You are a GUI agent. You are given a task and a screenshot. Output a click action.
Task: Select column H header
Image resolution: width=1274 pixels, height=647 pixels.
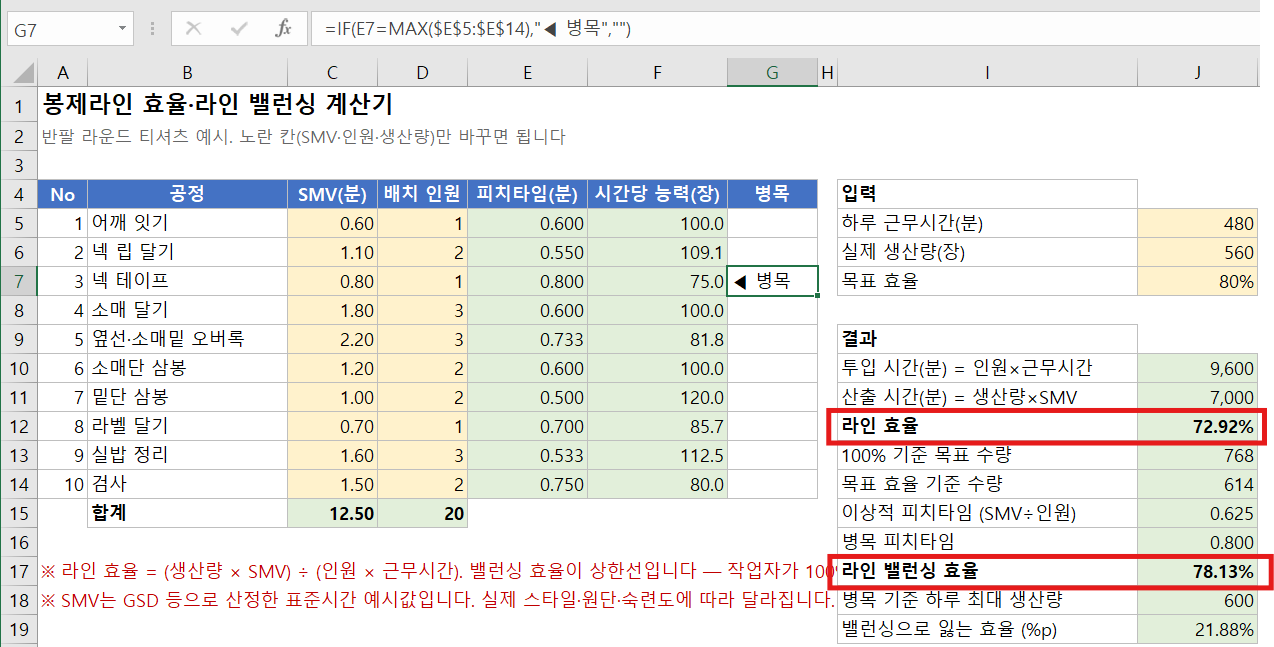(827, 72)
